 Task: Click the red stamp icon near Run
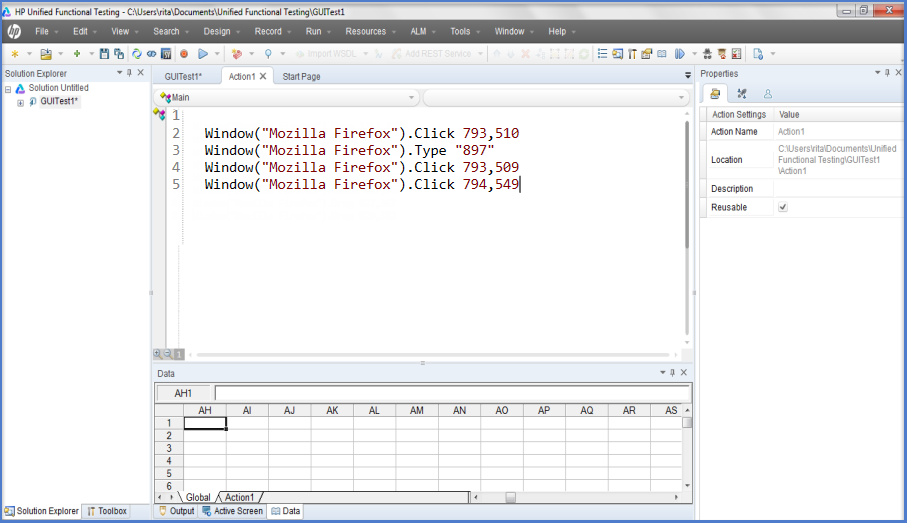237,54
